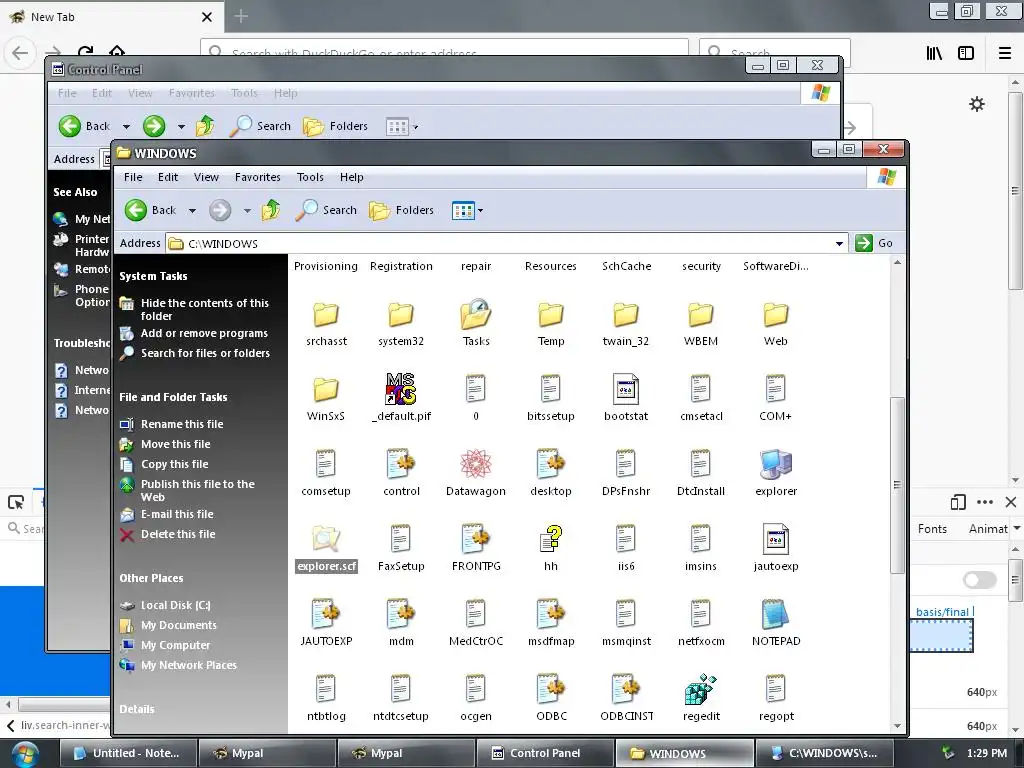Open Edit menu in WINDOWS window
Screen dimensions: 1024x768
click(x=168, y=177)
